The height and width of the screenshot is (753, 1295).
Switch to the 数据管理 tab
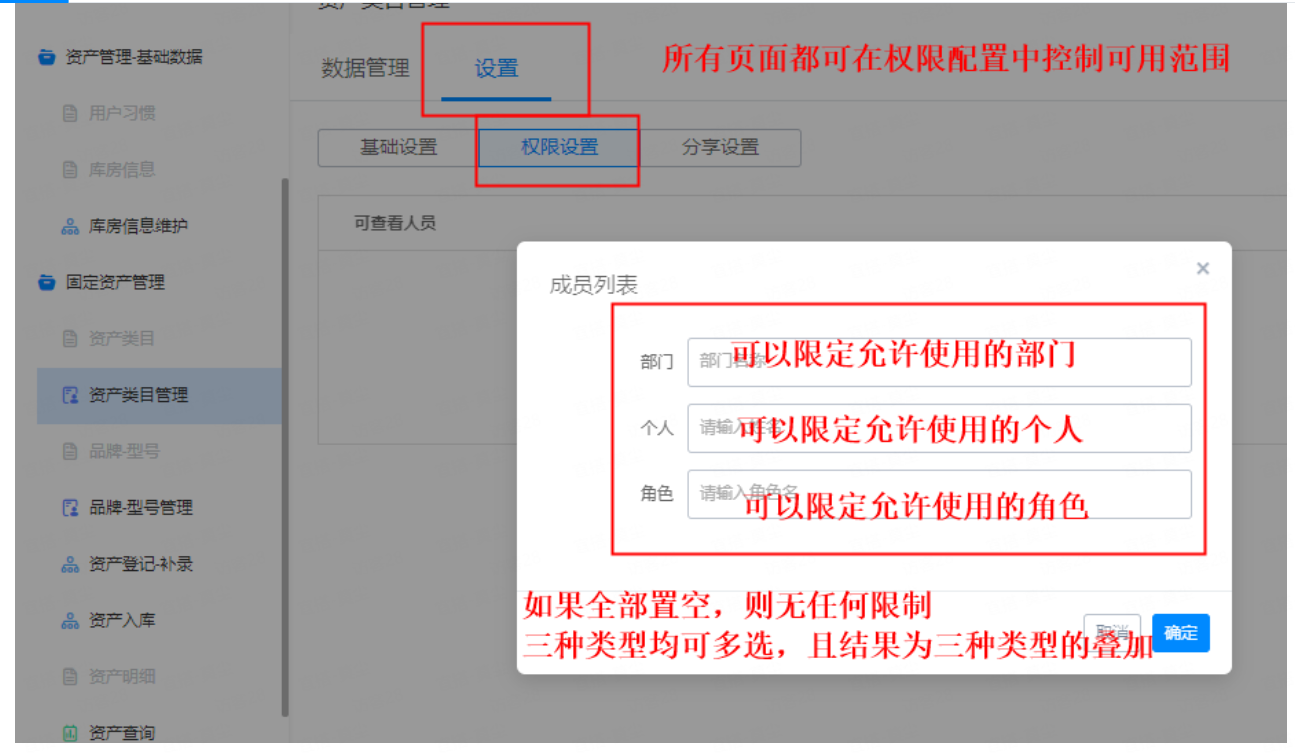(x=365, y=69)
